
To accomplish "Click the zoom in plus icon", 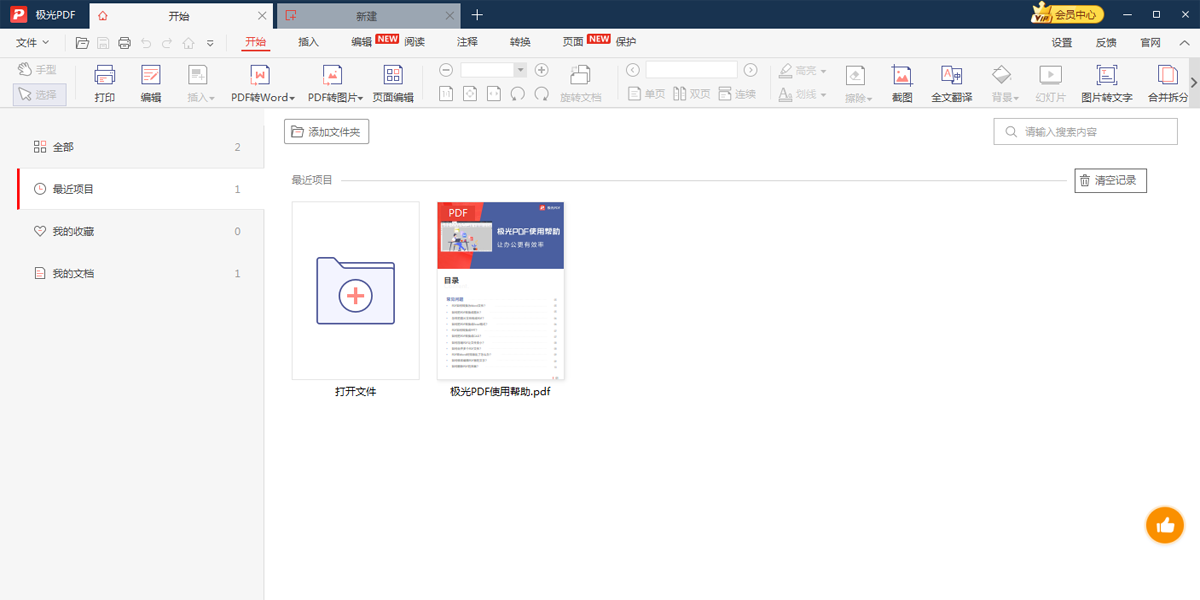I will tap(541, 70).
